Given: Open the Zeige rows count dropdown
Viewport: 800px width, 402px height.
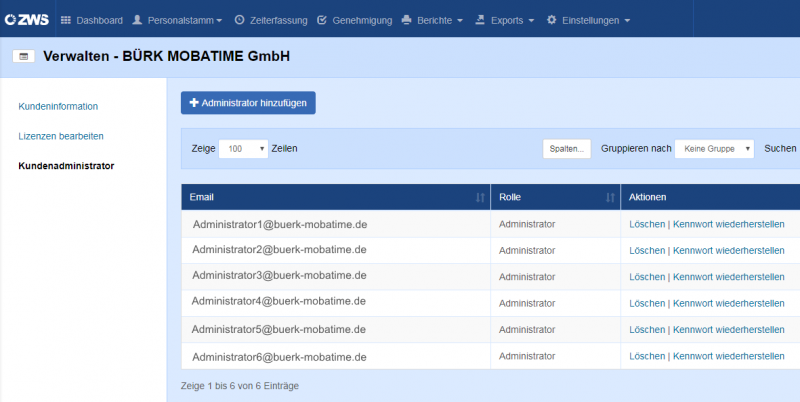Looking at the screenshot, I should click(x=243, y=149).
